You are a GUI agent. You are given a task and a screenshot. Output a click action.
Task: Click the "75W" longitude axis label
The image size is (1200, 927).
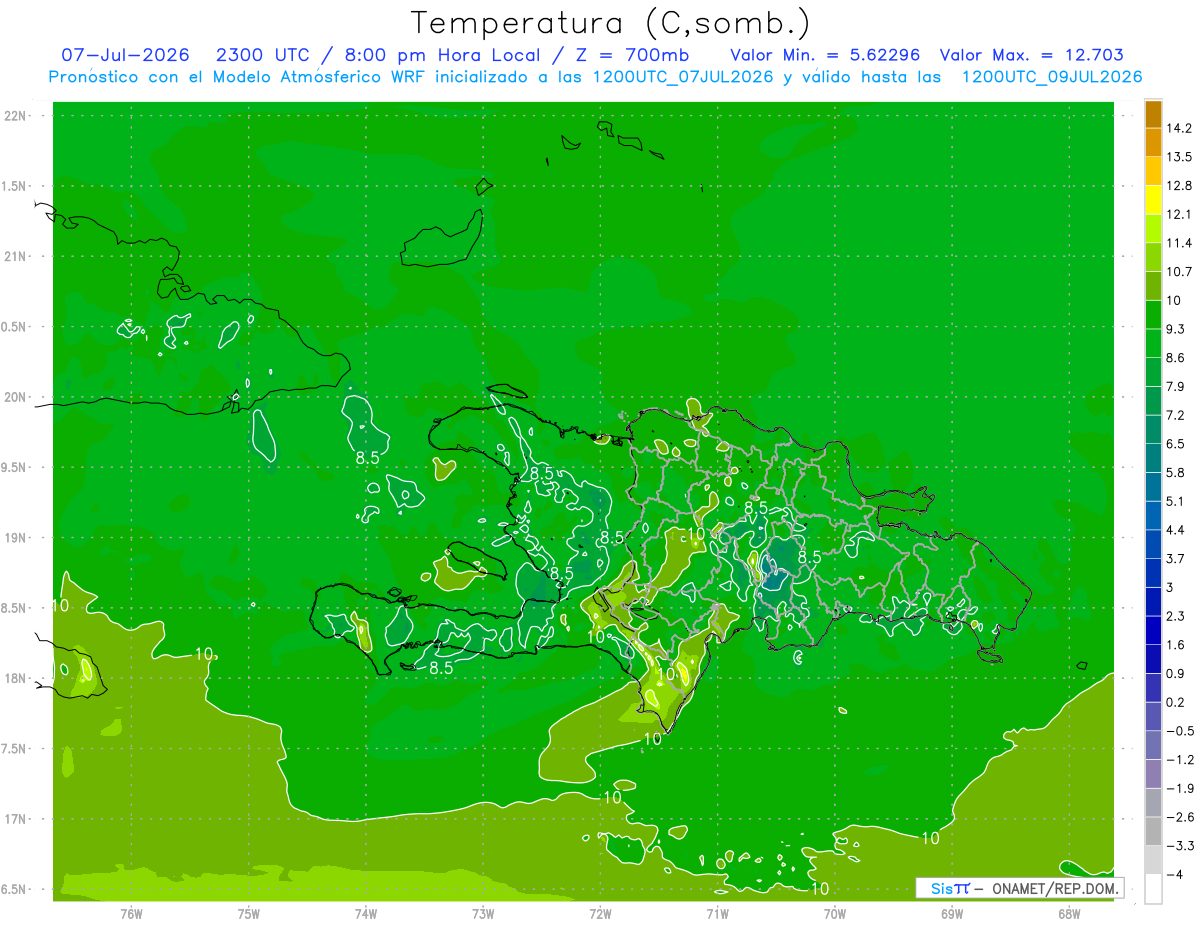pyautogui.click(x=249, y=913)
